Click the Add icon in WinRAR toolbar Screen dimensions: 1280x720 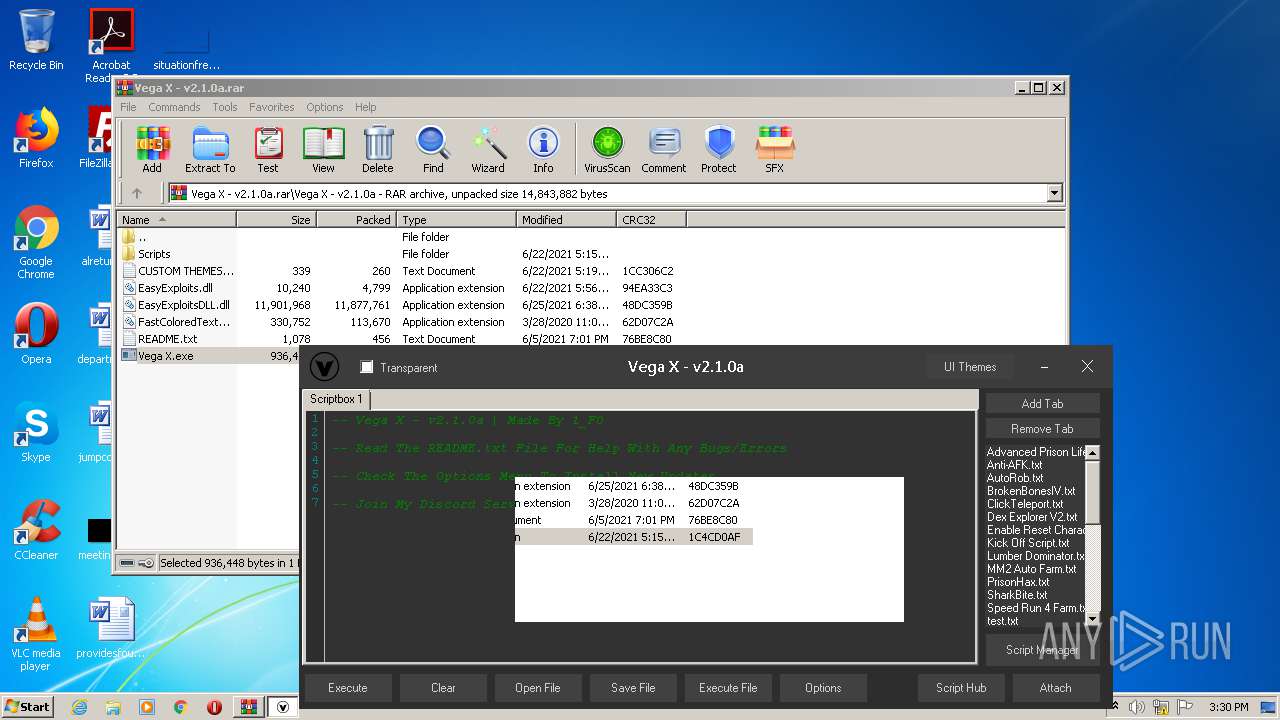pyautogui.click(x=152, y=150)
